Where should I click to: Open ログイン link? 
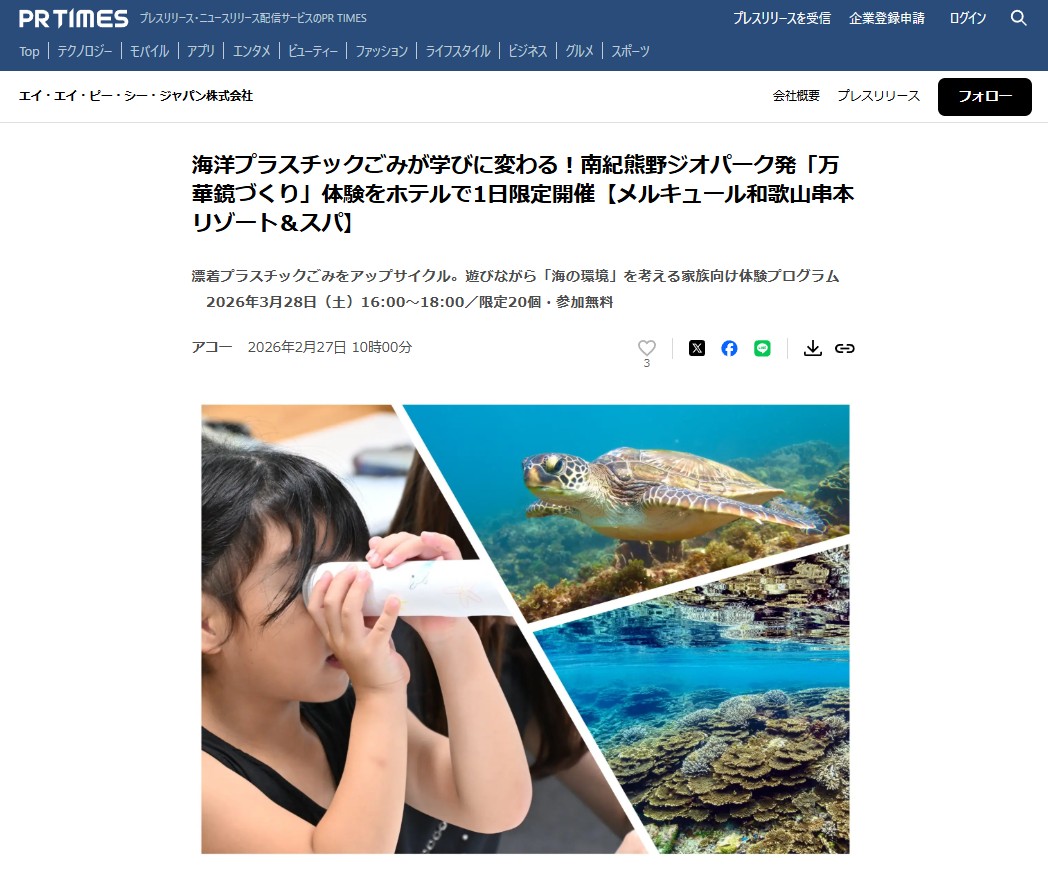point(968,18)
